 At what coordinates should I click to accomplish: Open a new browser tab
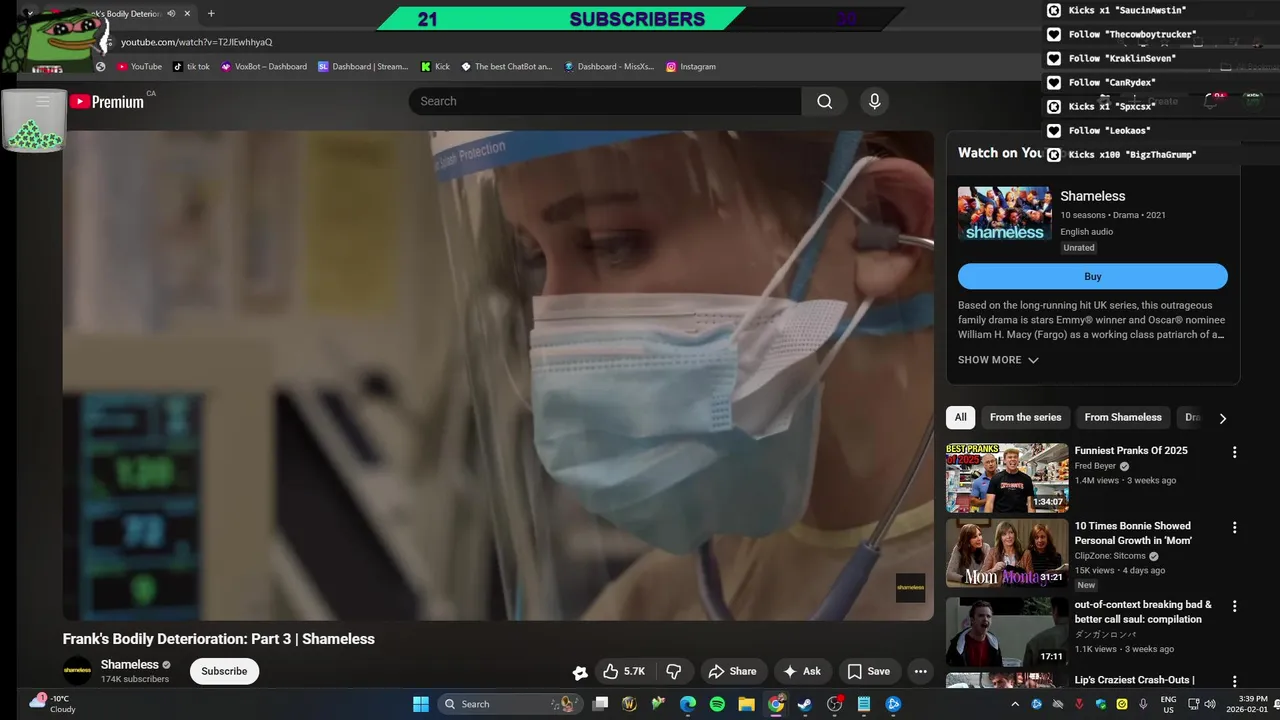tap(211, 14)
